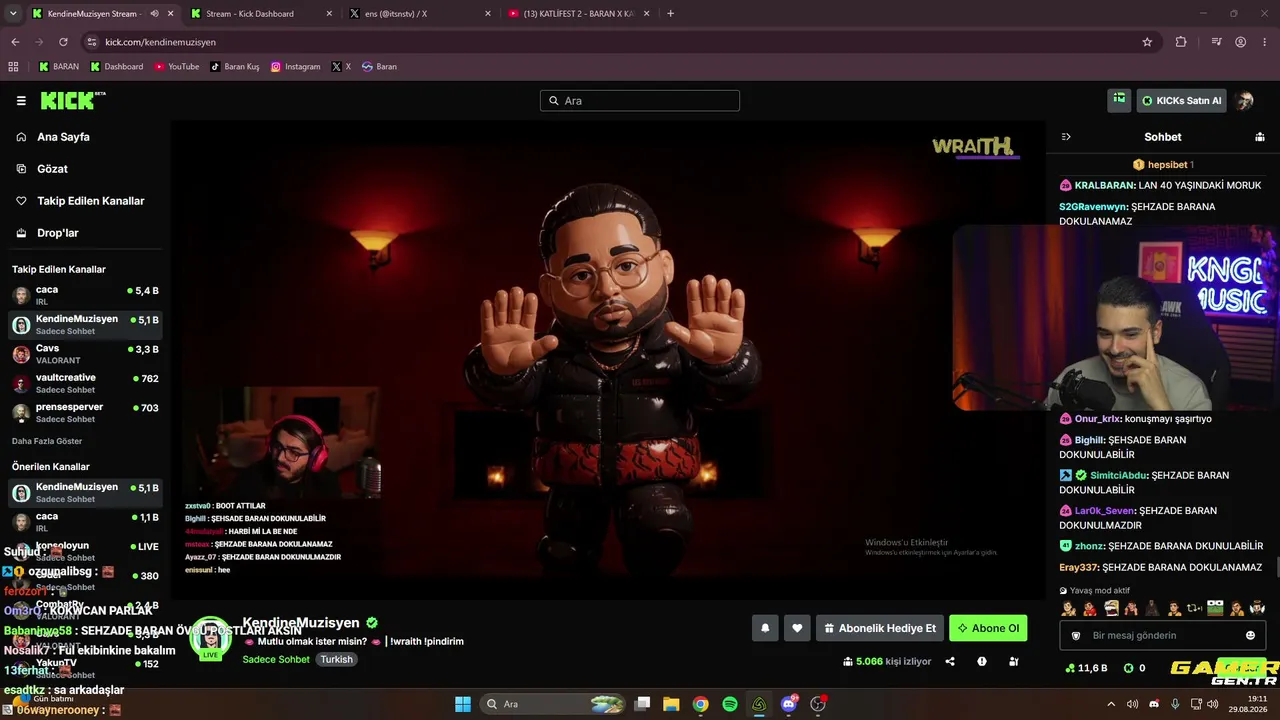1280x720 pixels.
Task: Click the Abonelik Hediye Et button
Action: (x=880, y=628)
